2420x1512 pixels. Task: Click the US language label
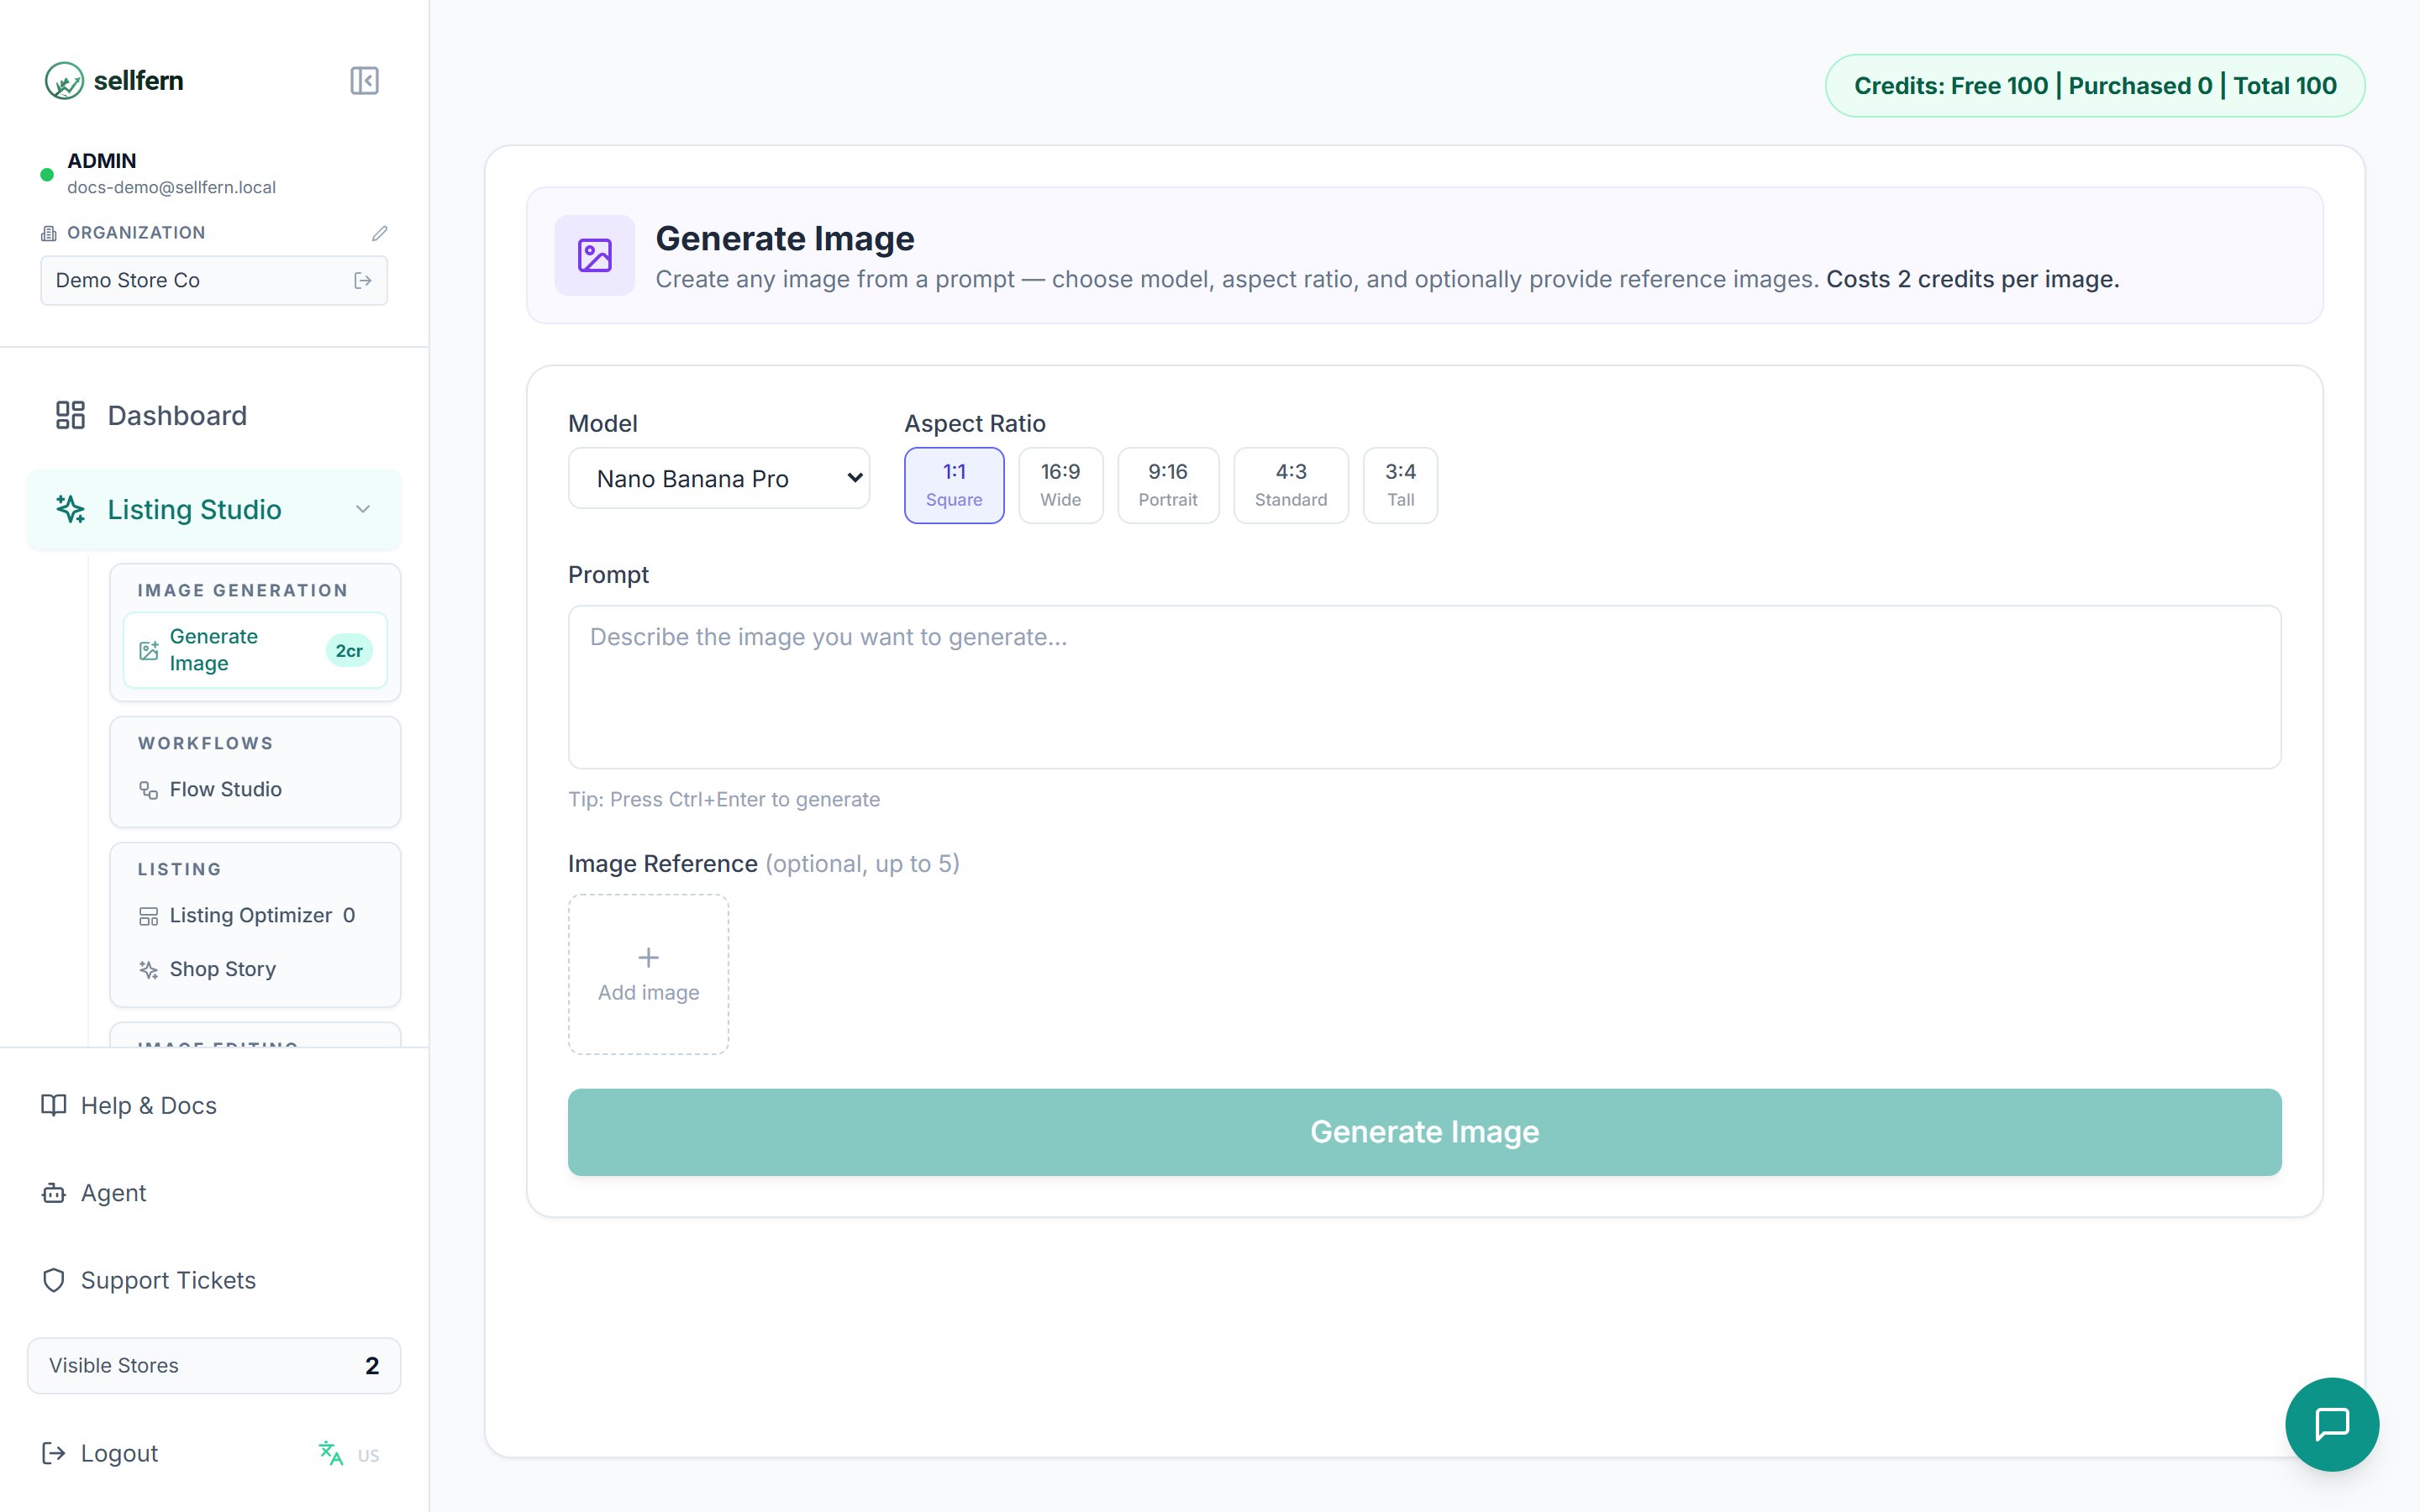(x=369, y=1456)
